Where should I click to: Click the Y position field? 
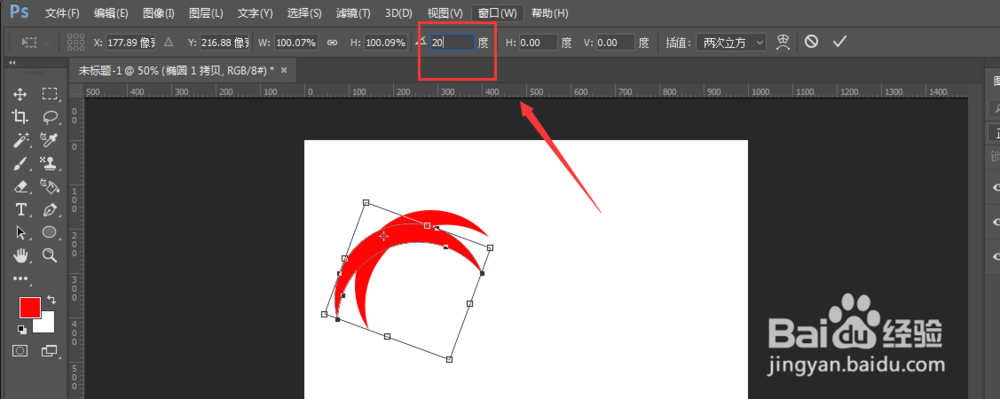(225, 43)
